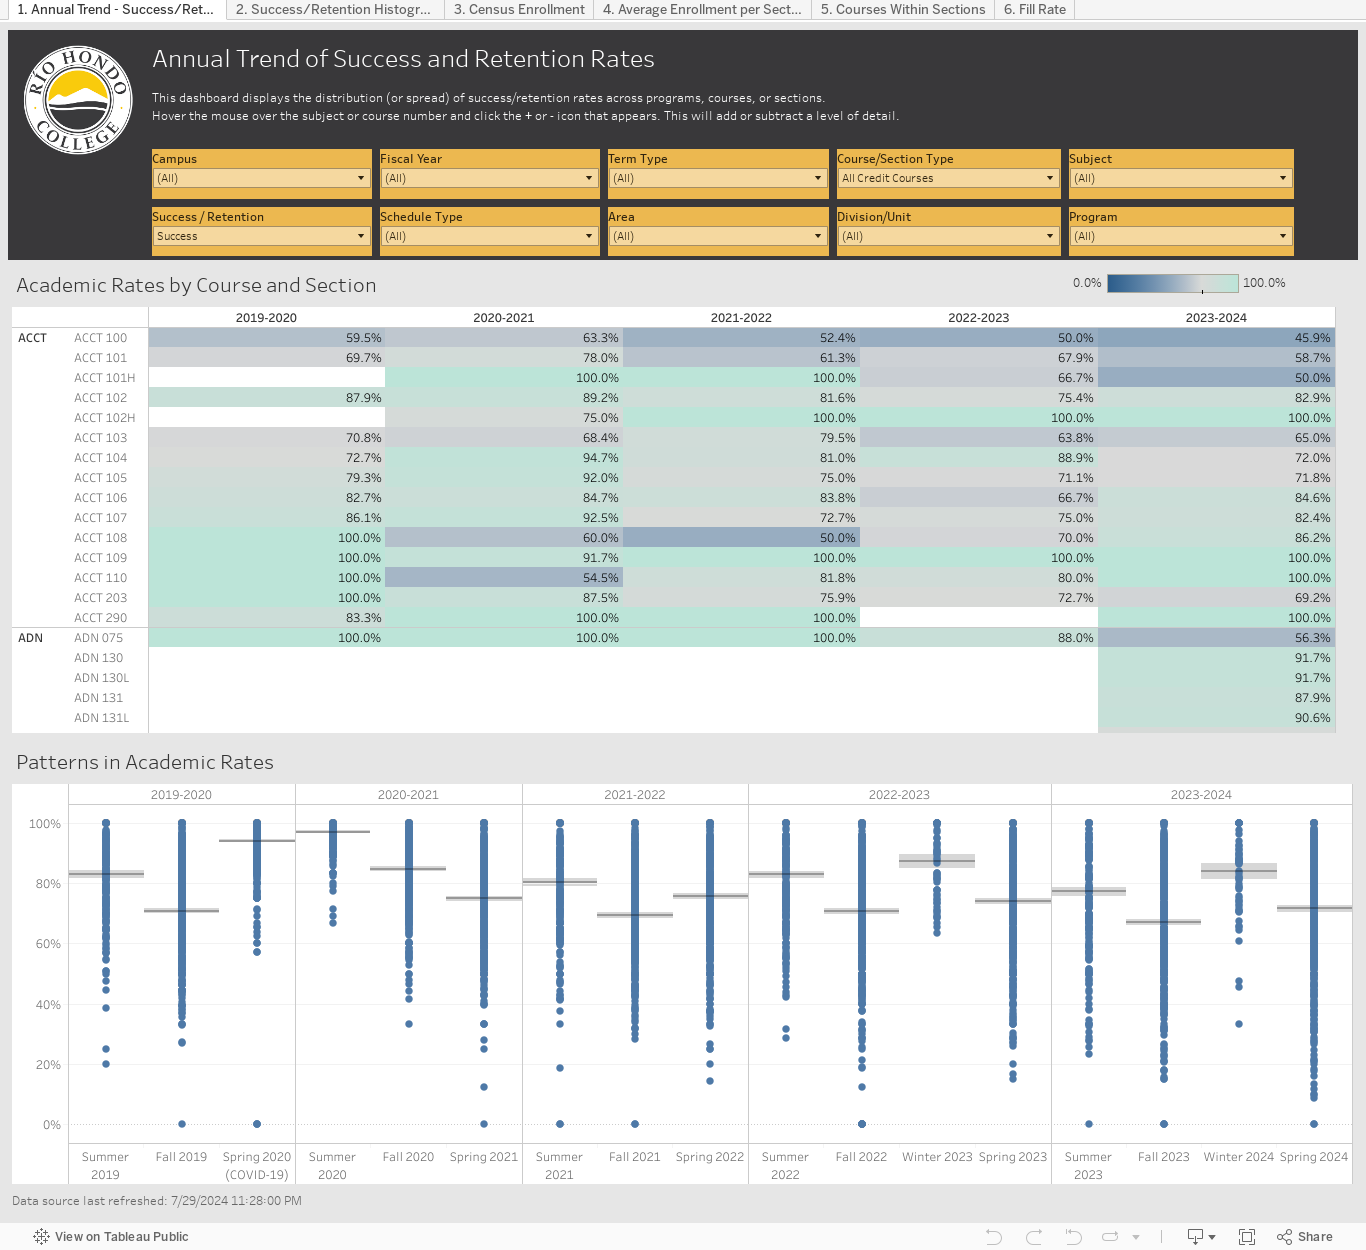The width and height of the screenshot is (1366, 1250).
Task: Open the download options icon
Action: tap(1200, 1237)
